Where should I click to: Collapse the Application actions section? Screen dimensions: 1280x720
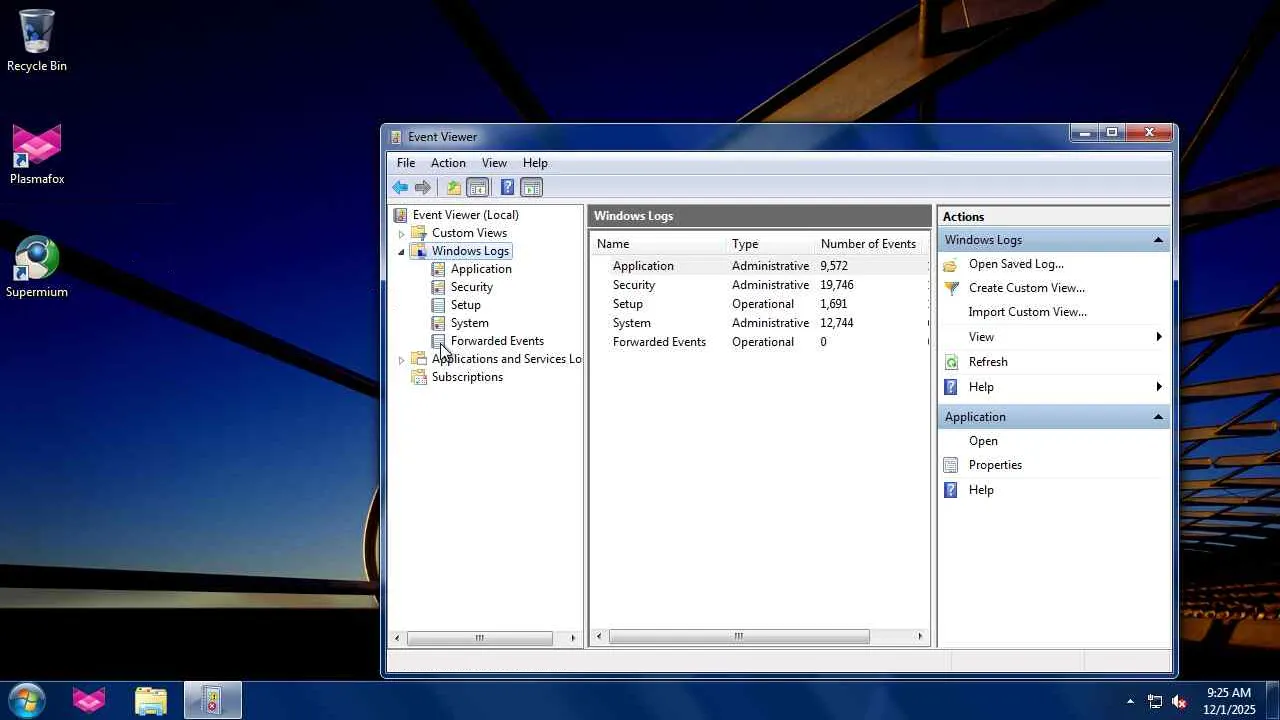[1158, 417]
